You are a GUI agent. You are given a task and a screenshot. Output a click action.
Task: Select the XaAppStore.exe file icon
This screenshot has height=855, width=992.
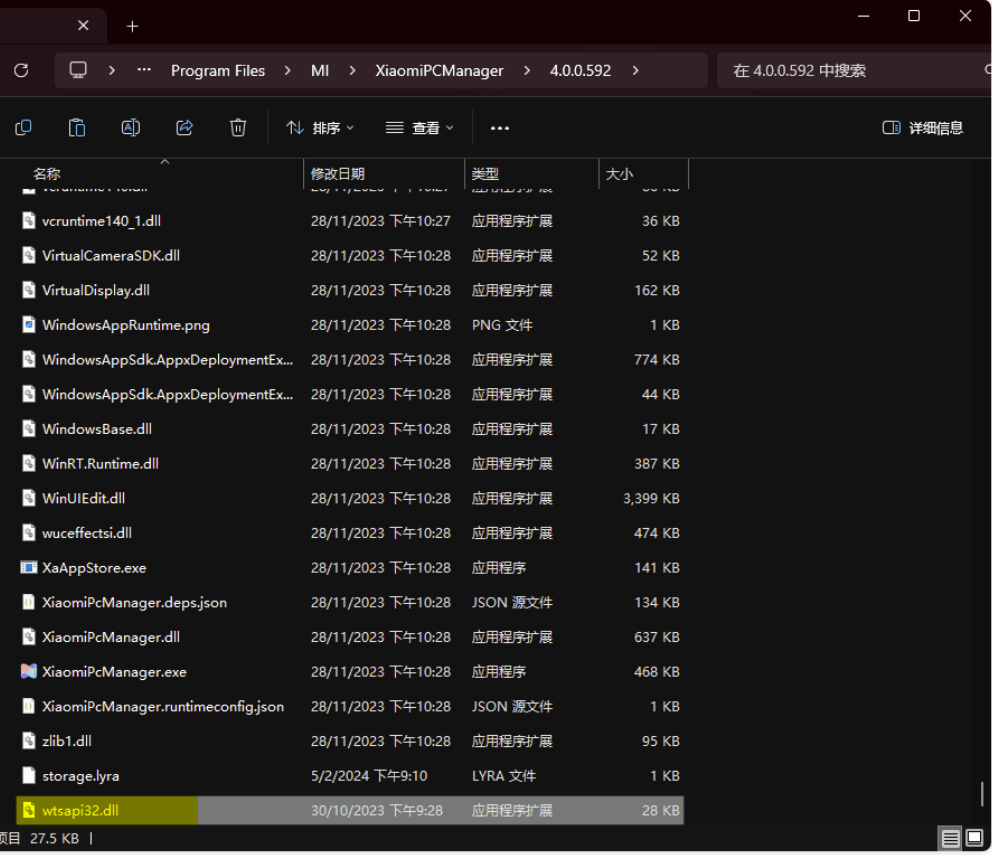[x=29, y=568]
